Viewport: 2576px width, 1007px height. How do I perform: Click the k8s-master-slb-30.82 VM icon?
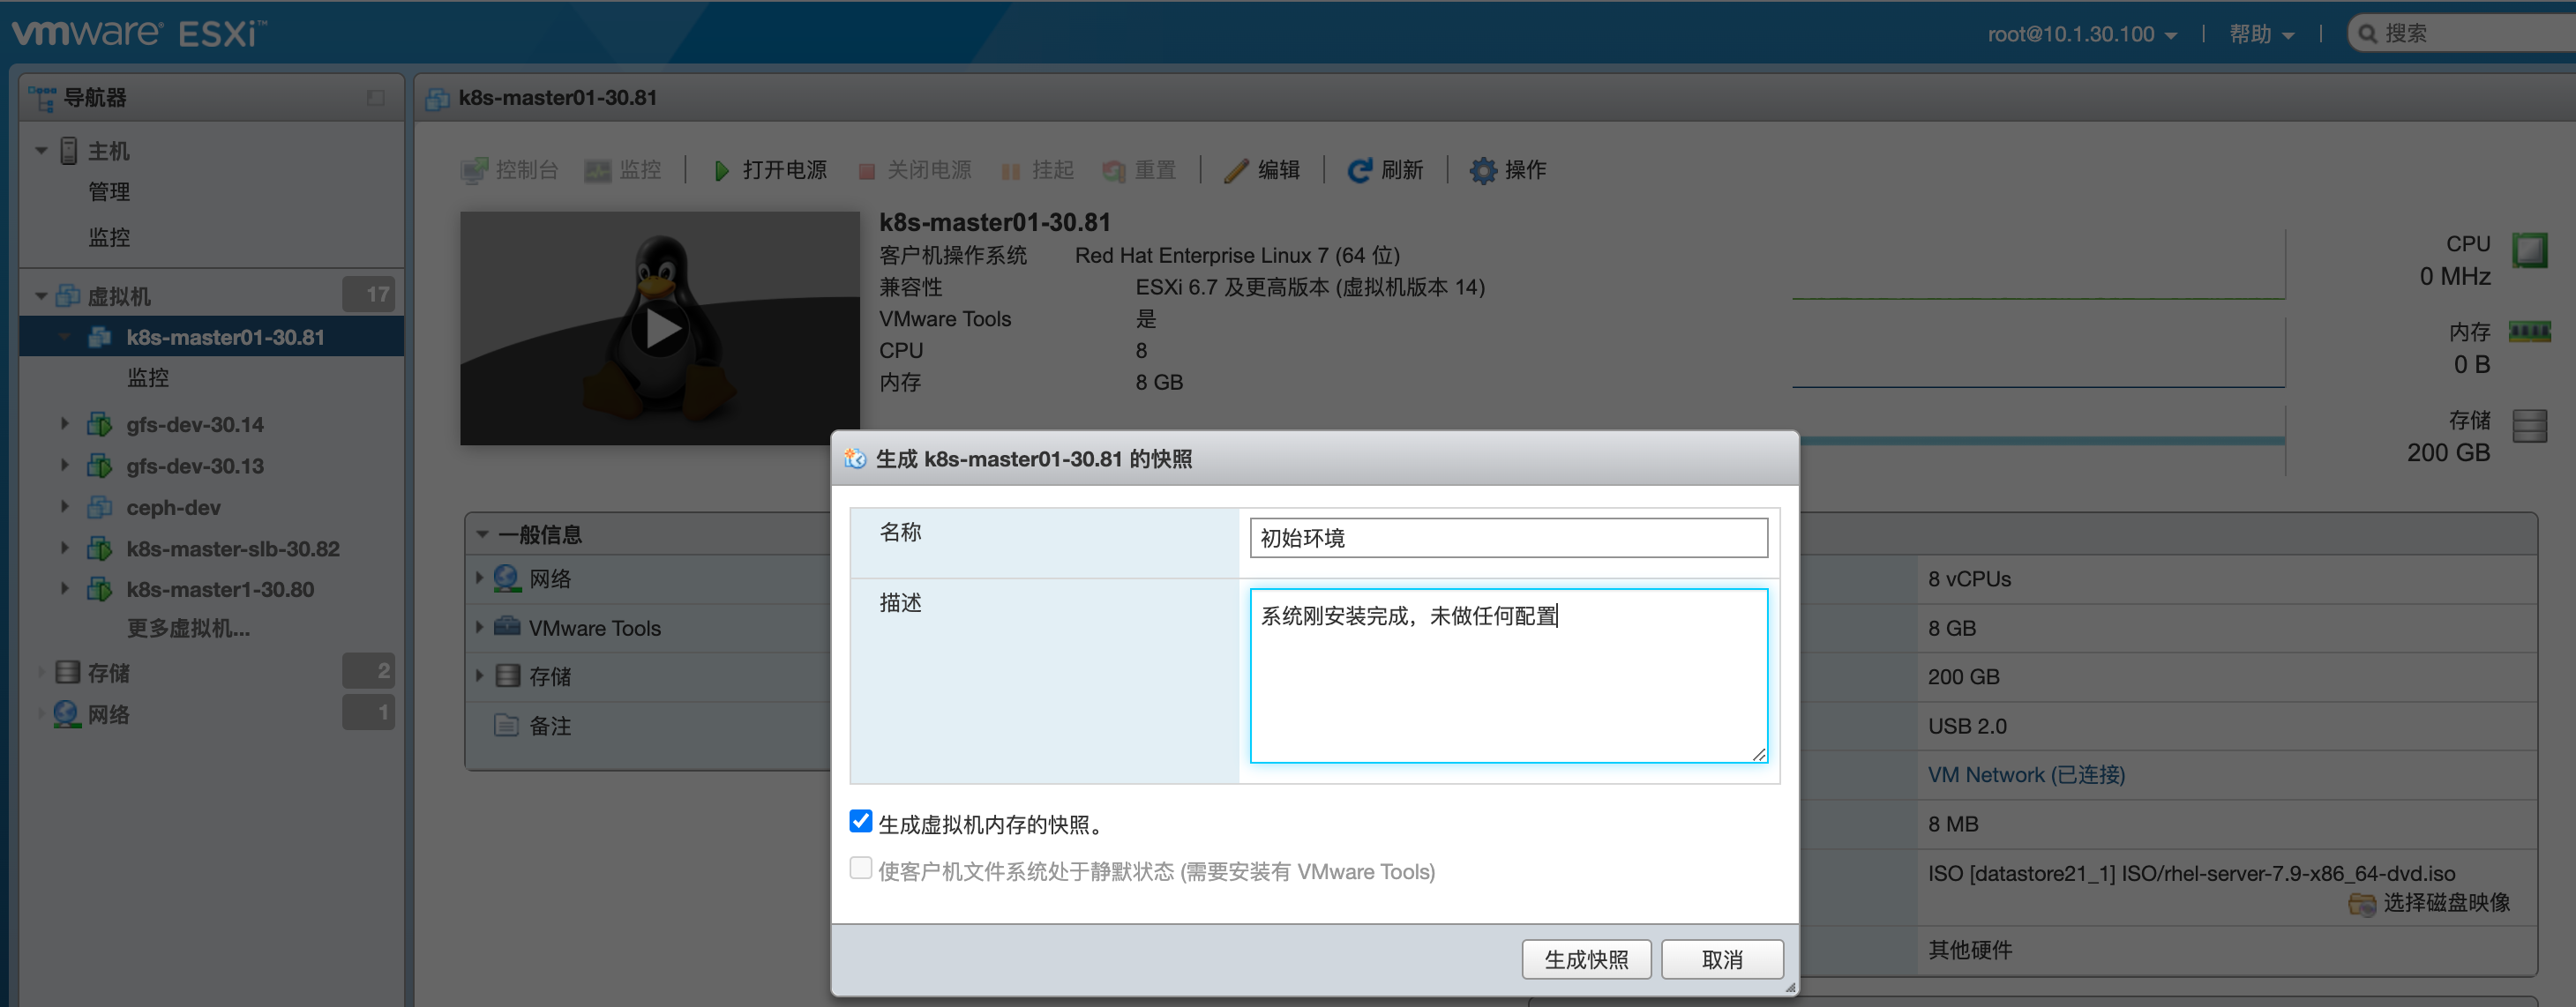click(x=99, y=549)
